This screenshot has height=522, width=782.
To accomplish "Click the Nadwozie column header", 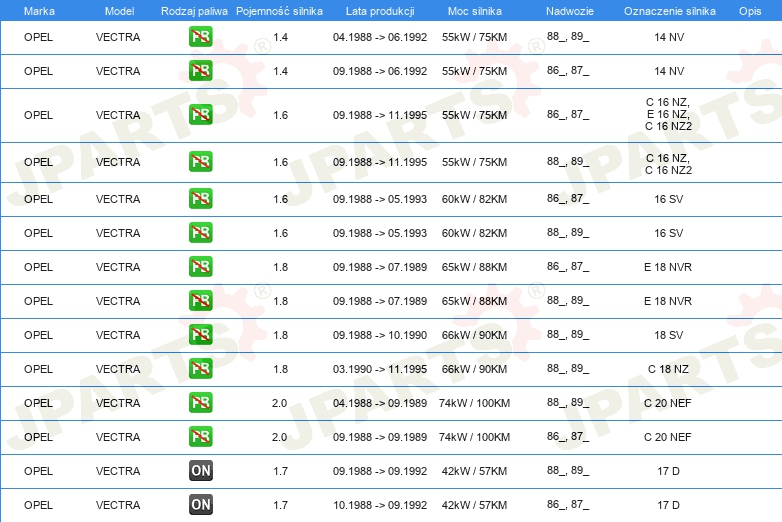I will pyautogui.click(x=570, y=11).
